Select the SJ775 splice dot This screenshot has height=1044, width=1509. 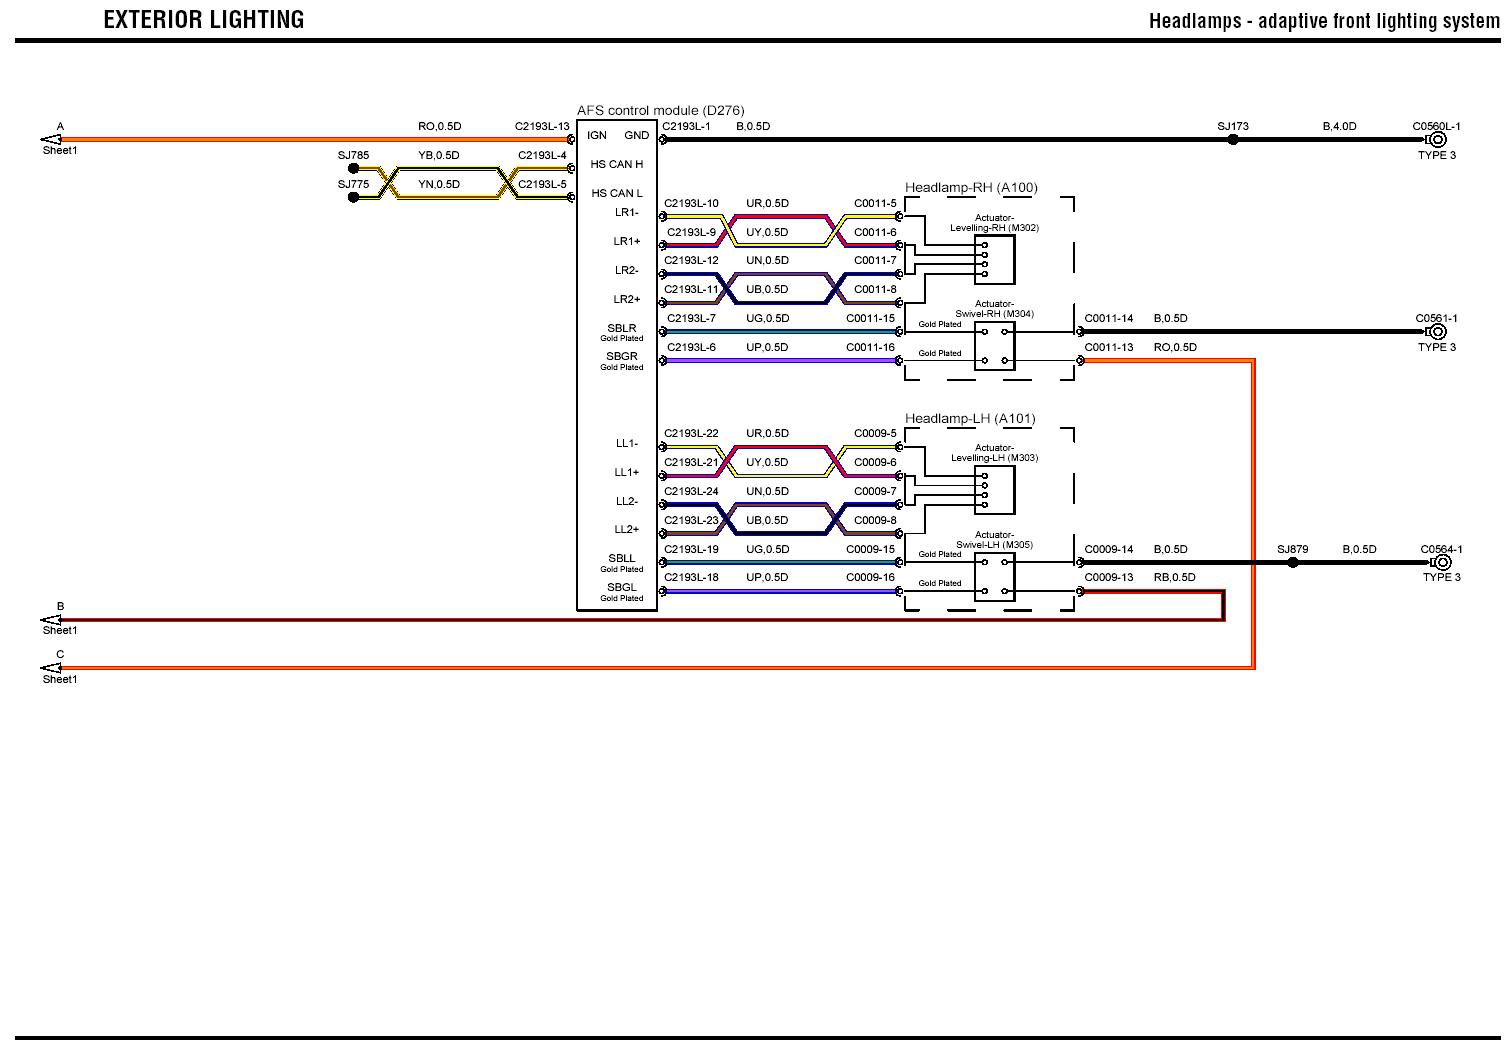(353, 198)
